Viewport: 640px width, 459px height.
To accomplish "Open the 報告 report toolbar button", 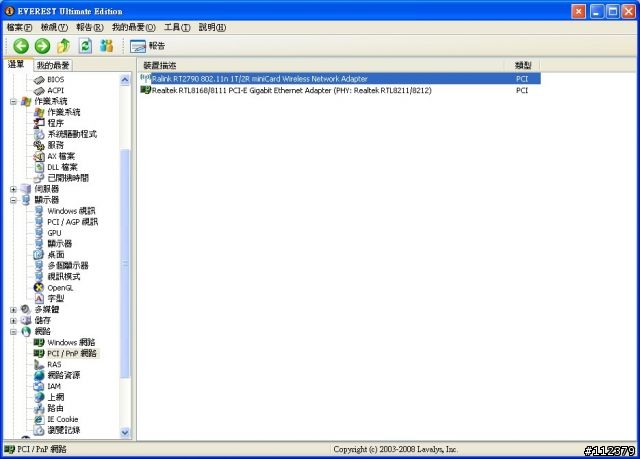I will coord(147,46).
